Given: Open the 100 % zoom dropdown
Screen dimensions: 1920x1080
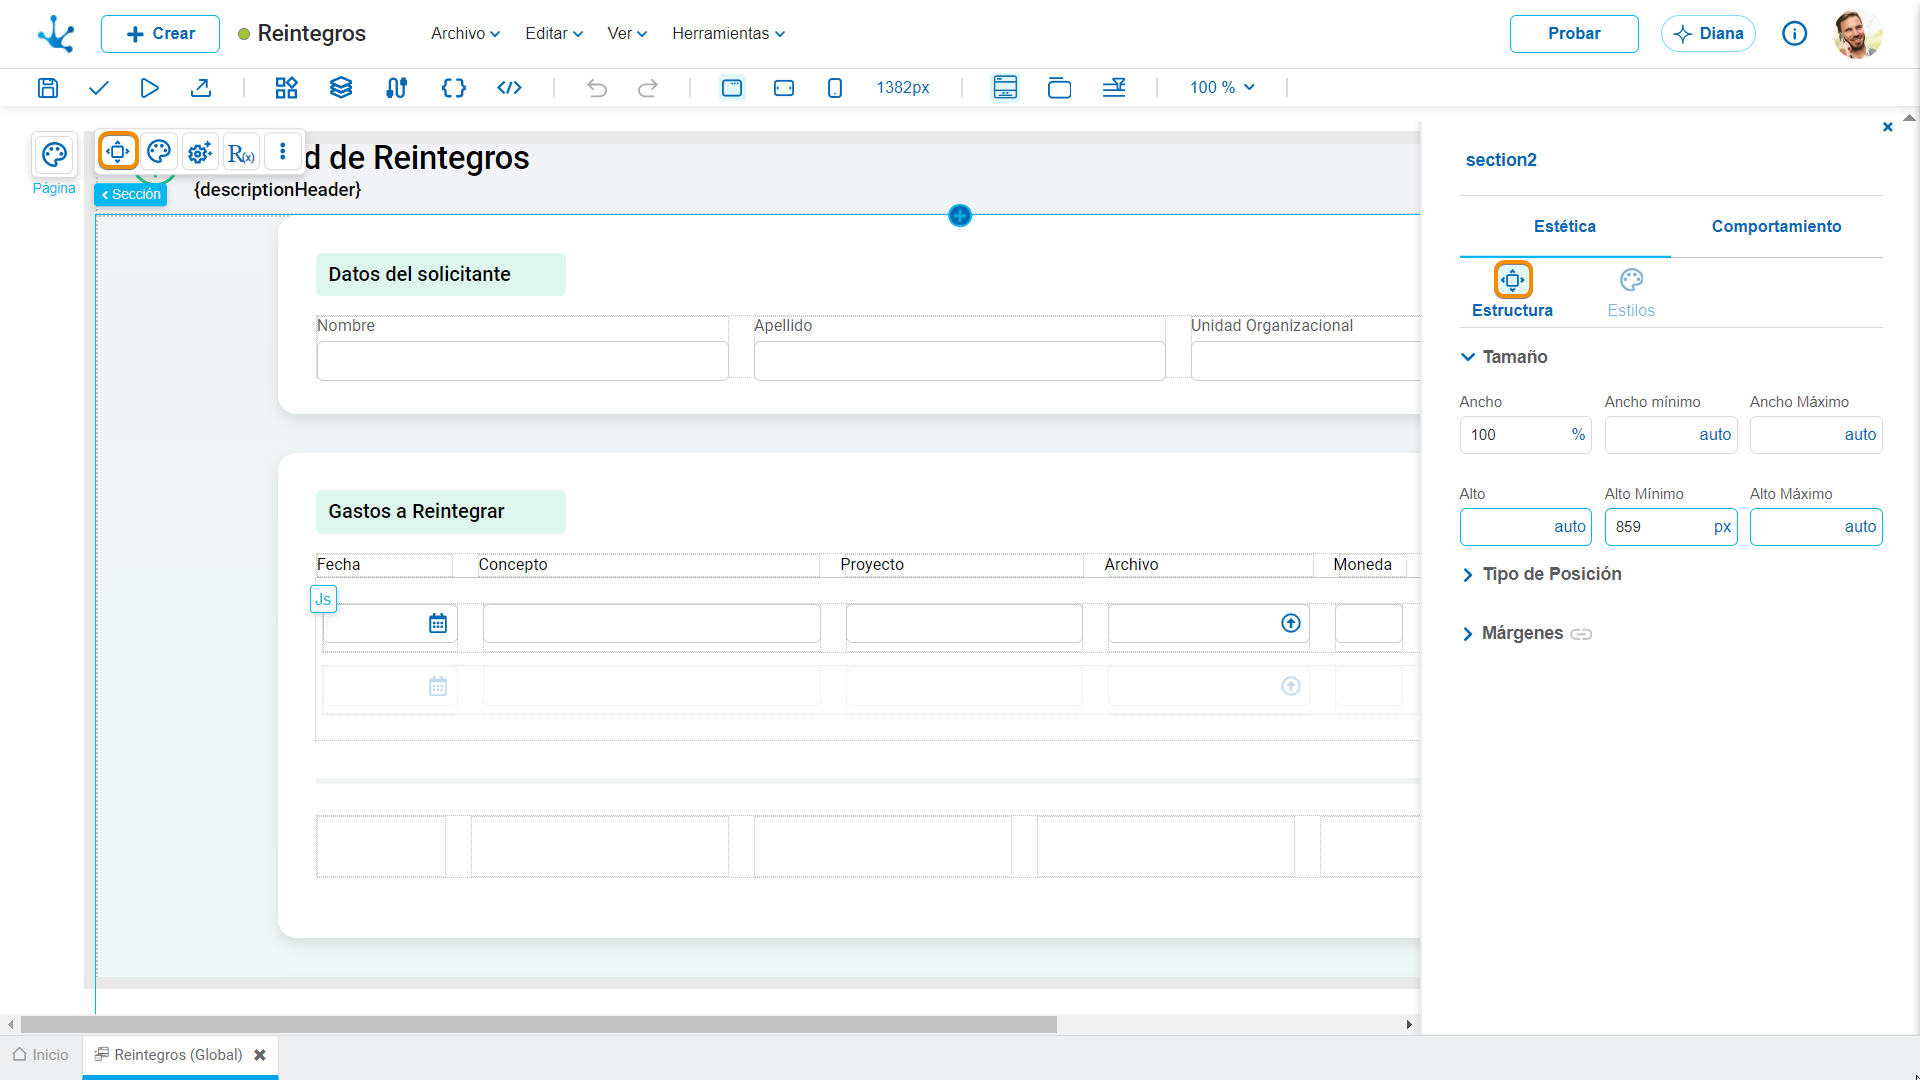Looking at the screenshot, I should tap(1222, 88).
